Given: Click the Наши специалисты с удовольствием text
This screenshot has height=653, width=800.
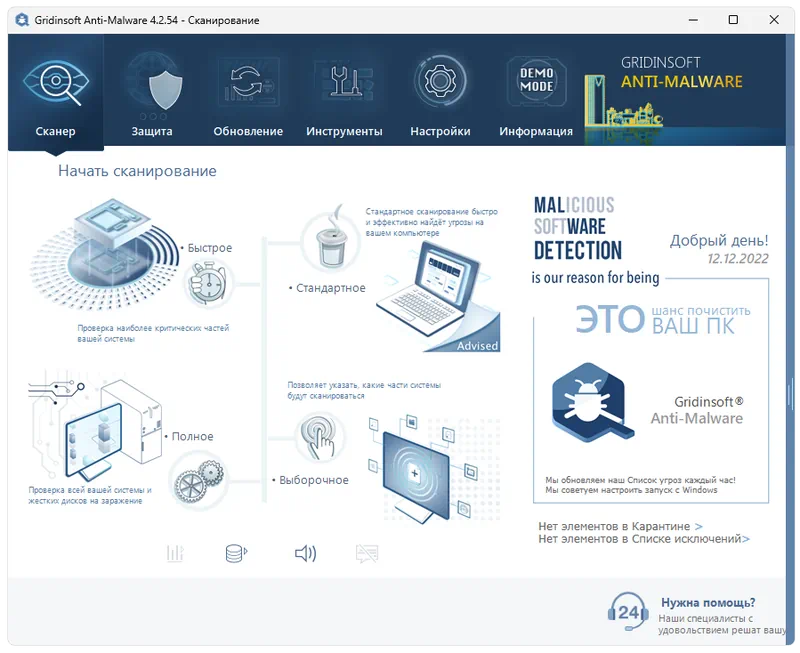Looking at the screenshot, I should coord(722,624).
